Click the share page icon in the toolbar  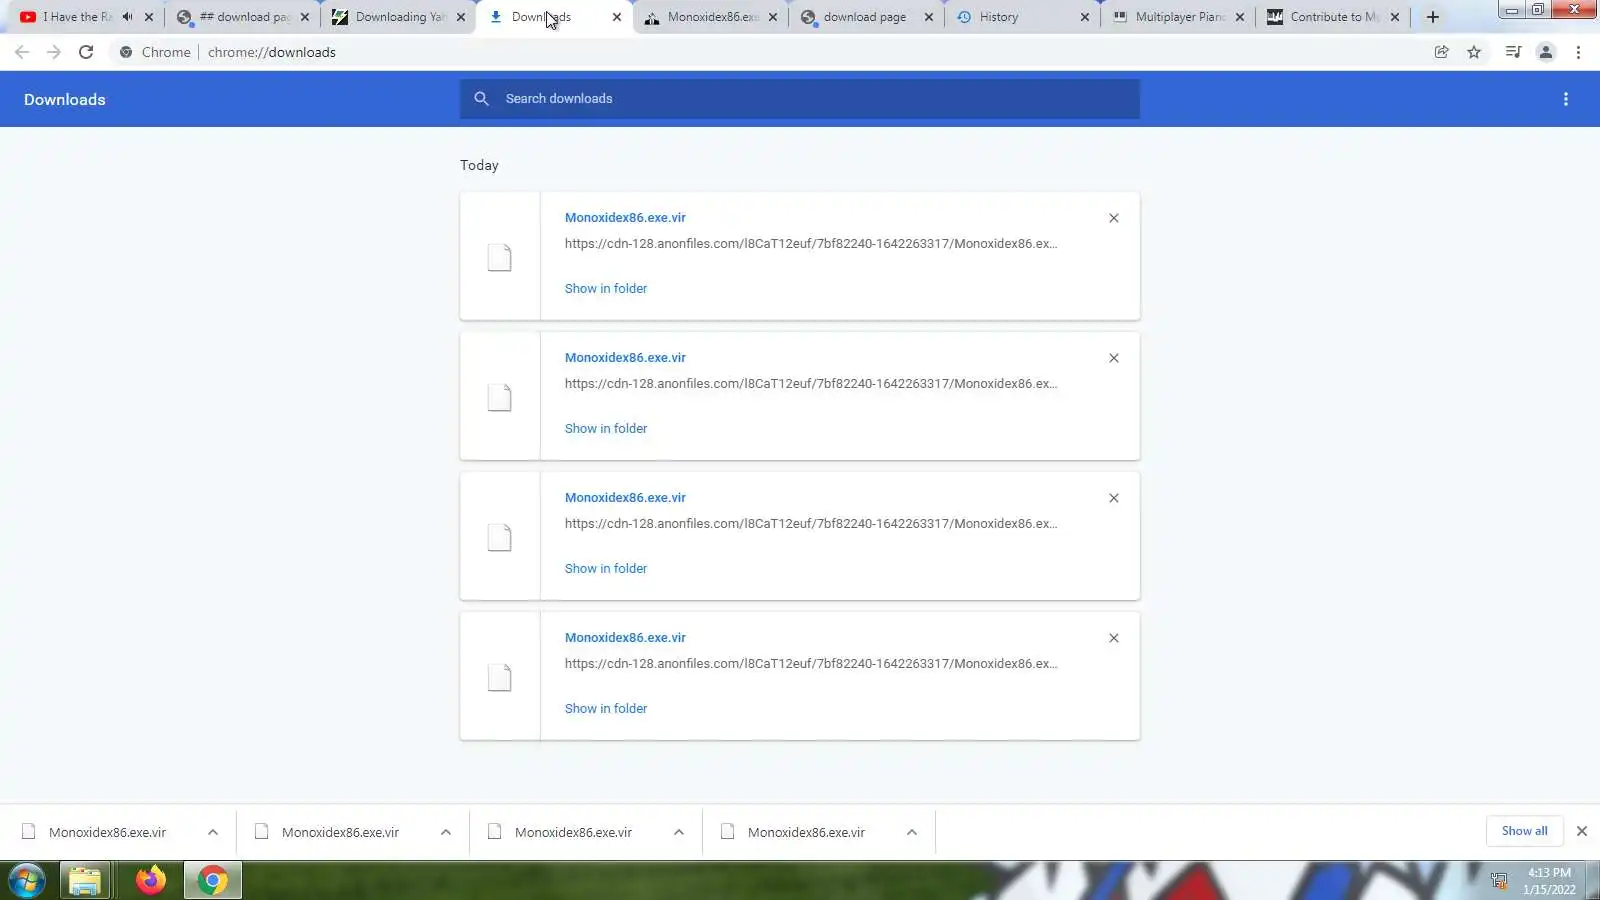[x=1441, y=52]
